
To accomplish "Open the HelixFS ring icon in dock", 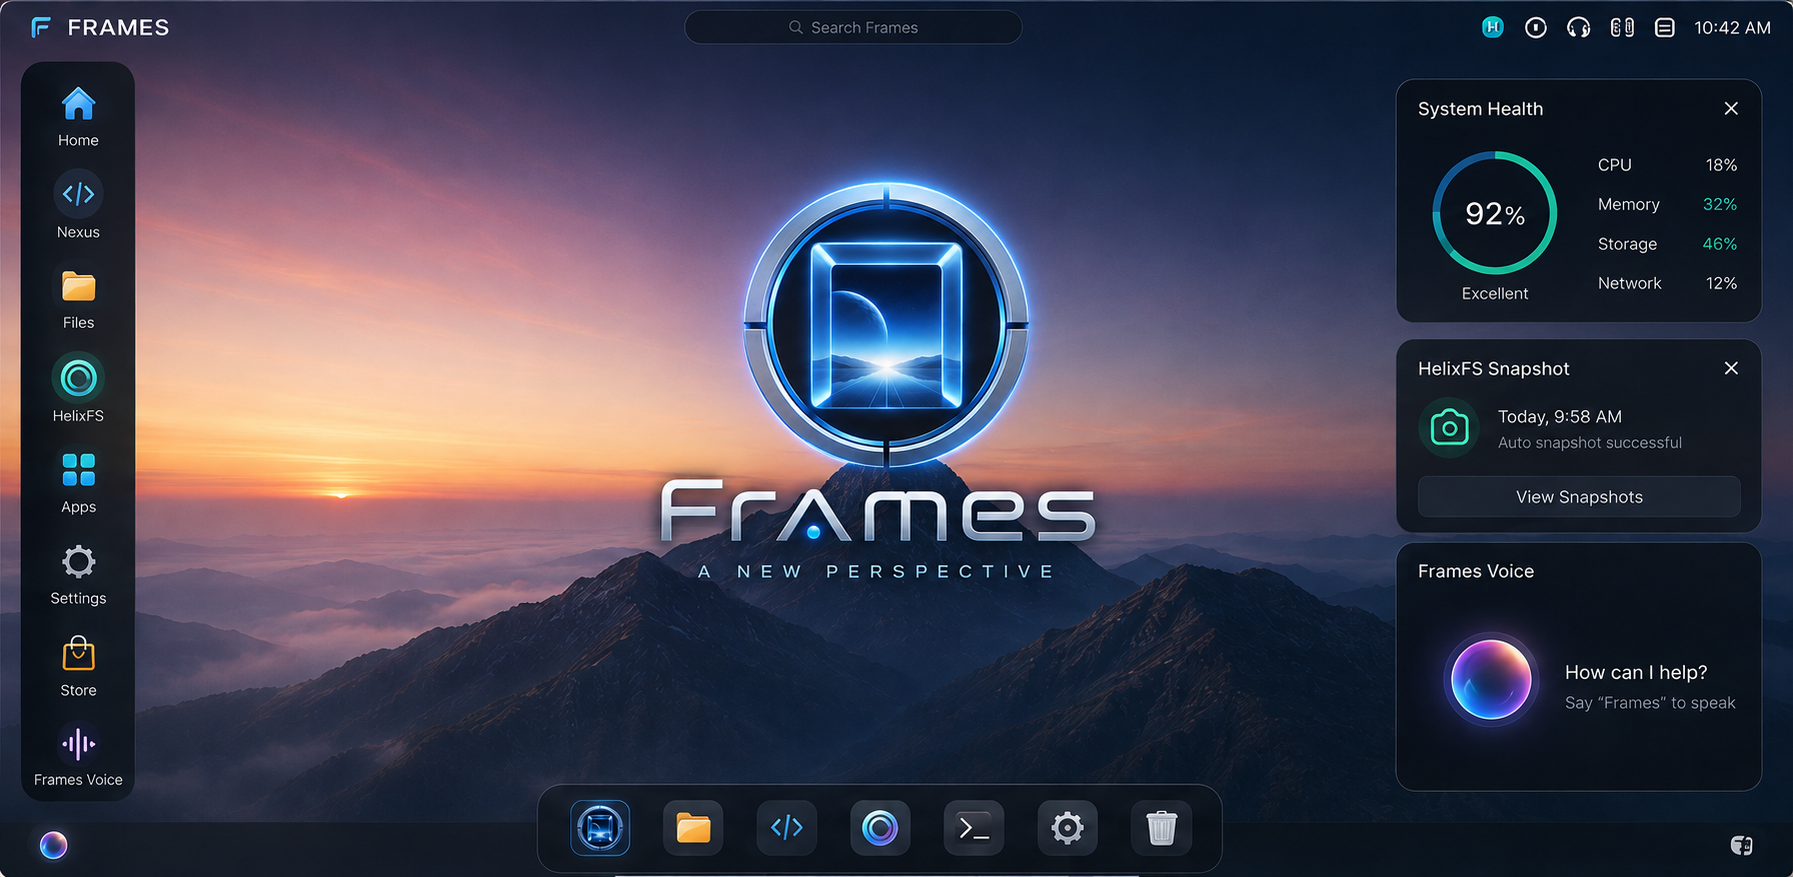I will (x=880, y=828).
